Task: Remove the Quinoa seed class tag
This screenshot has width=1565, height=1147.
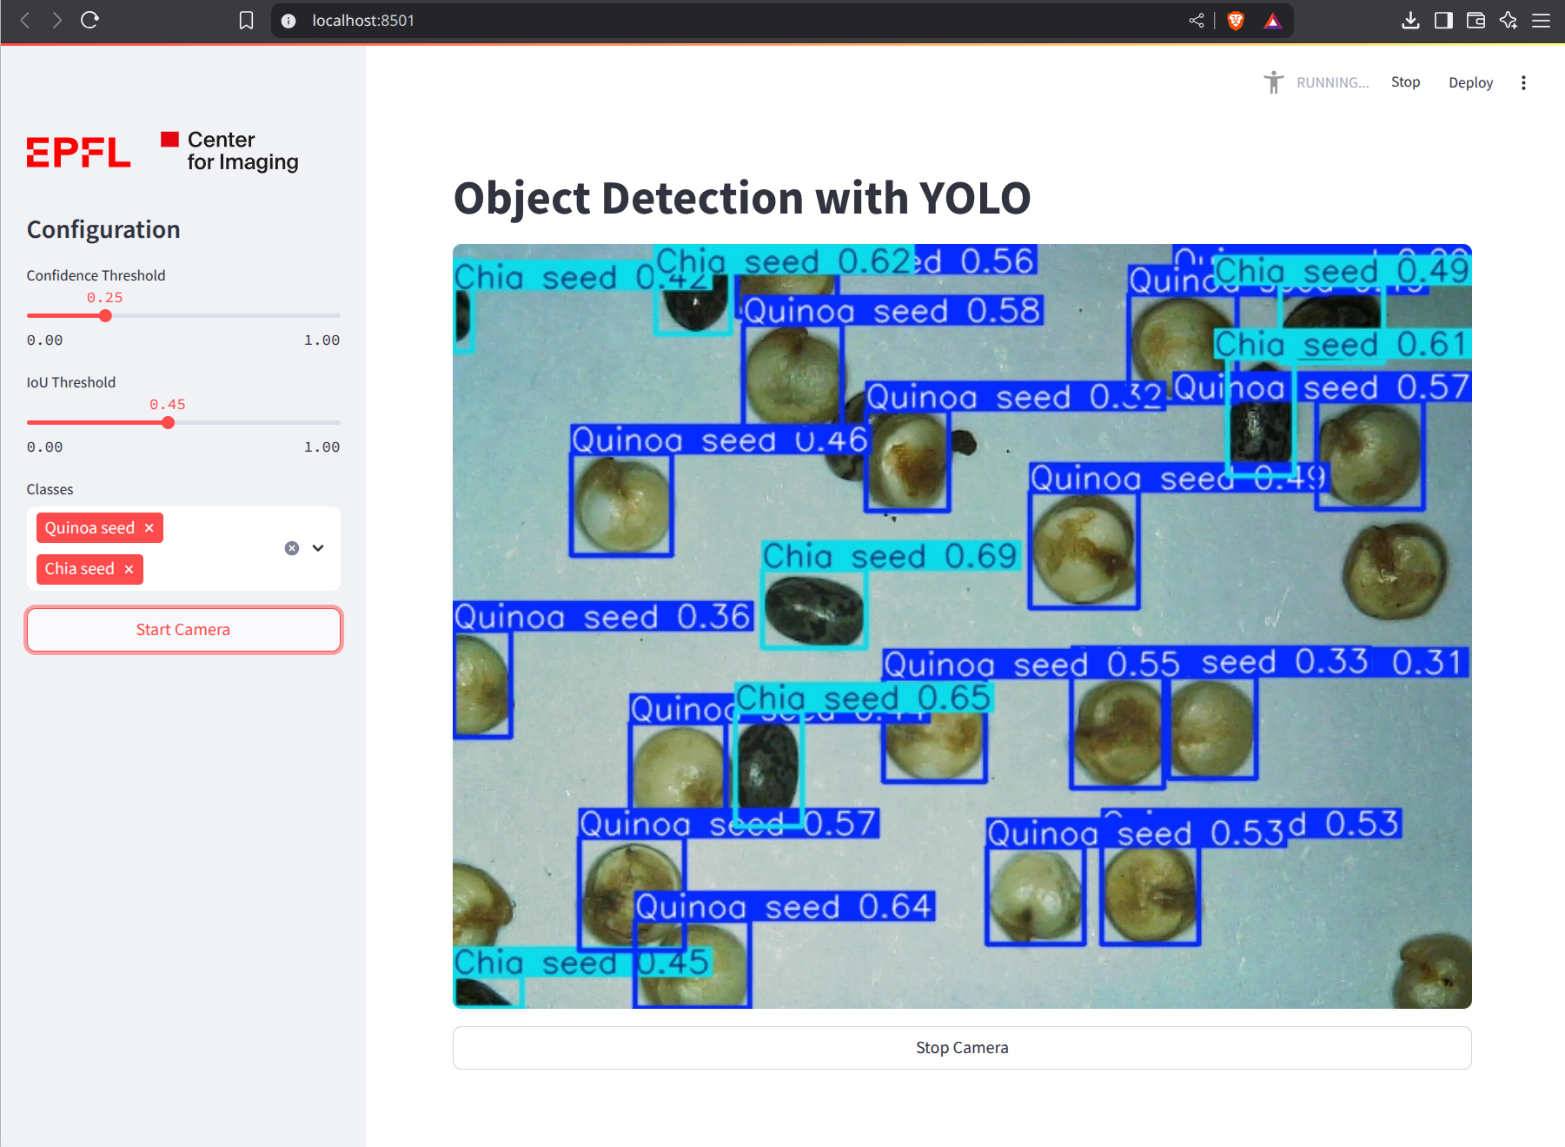Action: pos(149,528)
